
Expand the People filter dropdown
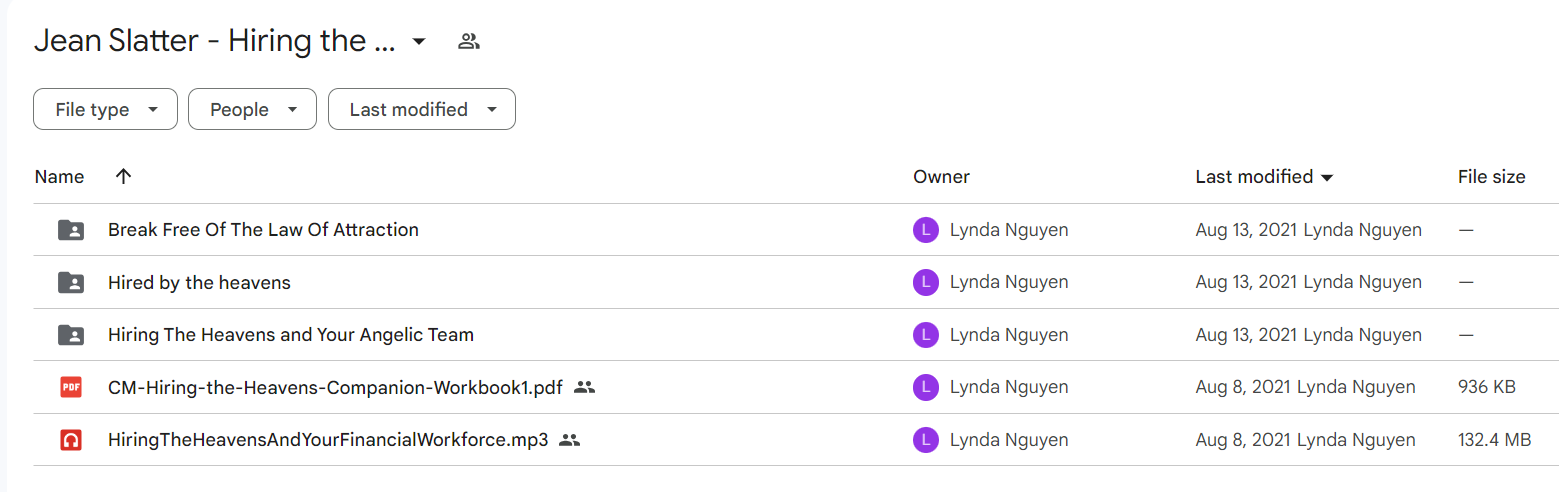252,109
